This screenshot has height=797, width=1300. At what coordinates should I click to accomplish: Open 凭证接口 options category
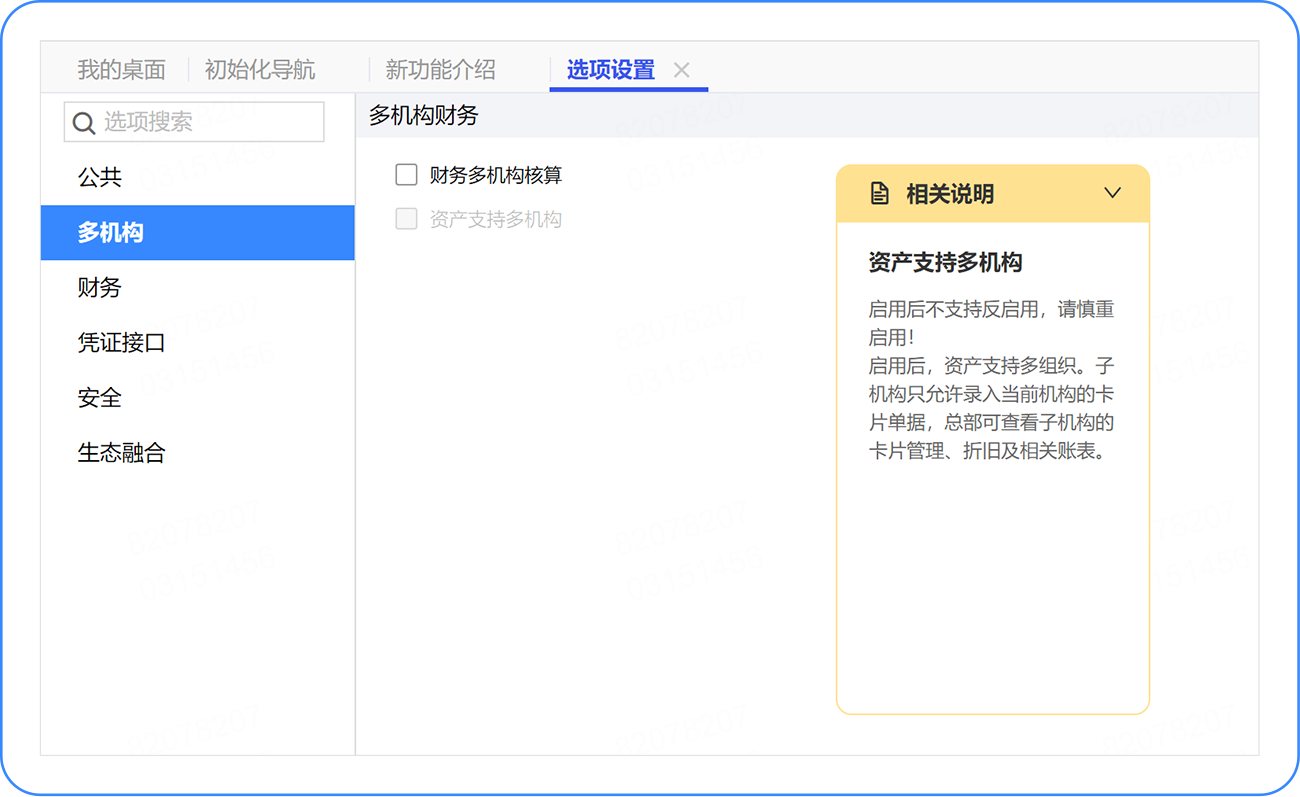tap(198, 343)
